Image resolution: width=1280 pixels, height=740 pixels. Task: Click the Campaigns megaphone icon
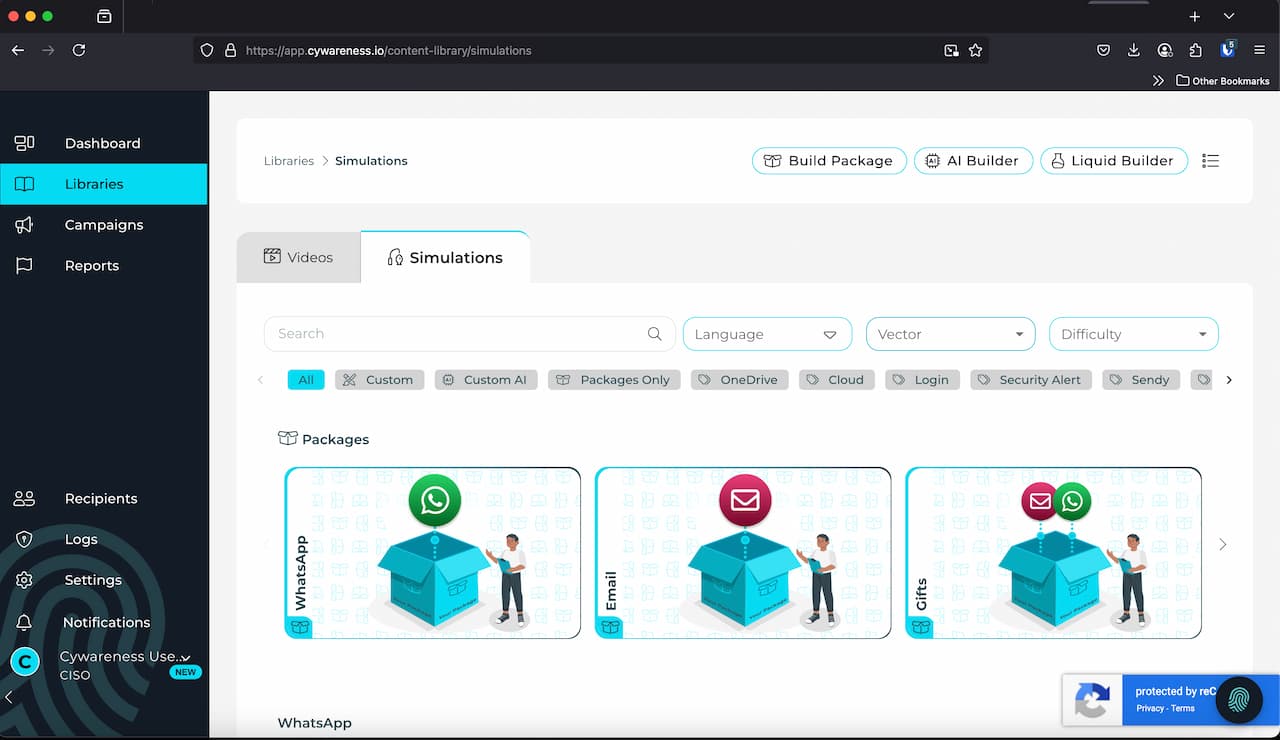pyautogui.click(x=25, y=225)
